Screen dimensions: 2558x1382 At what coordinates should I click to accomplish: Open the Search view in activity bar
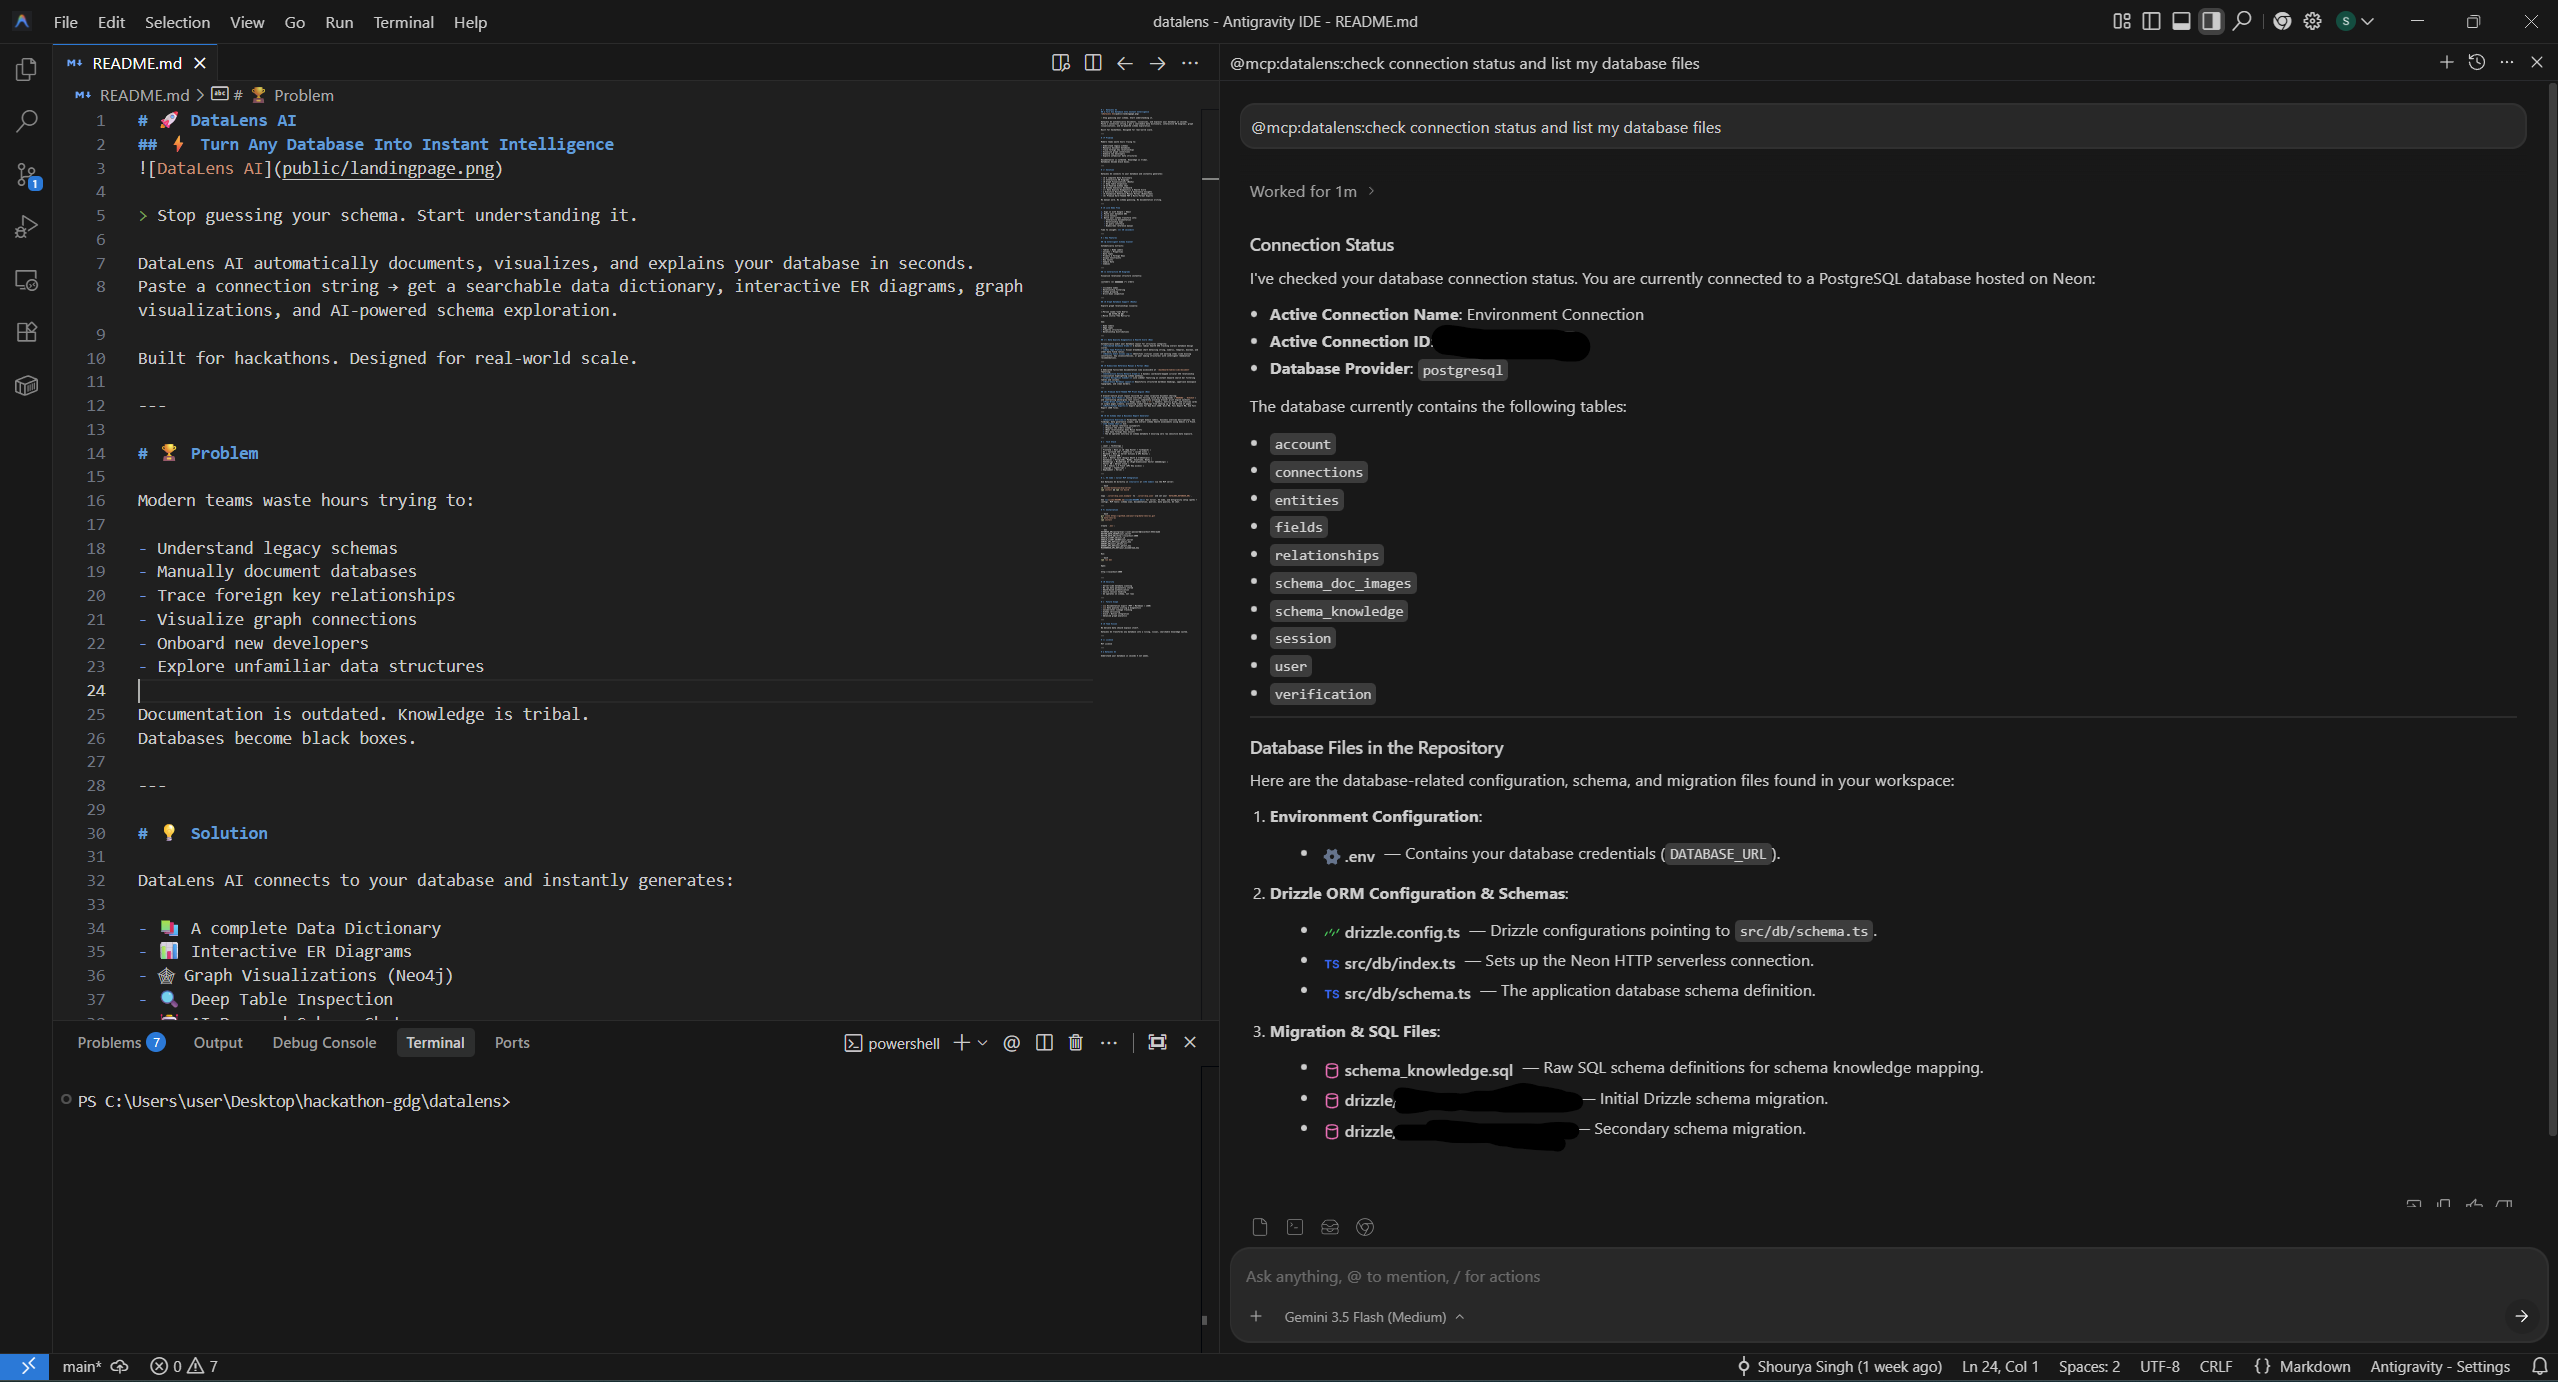pos(27,122)
